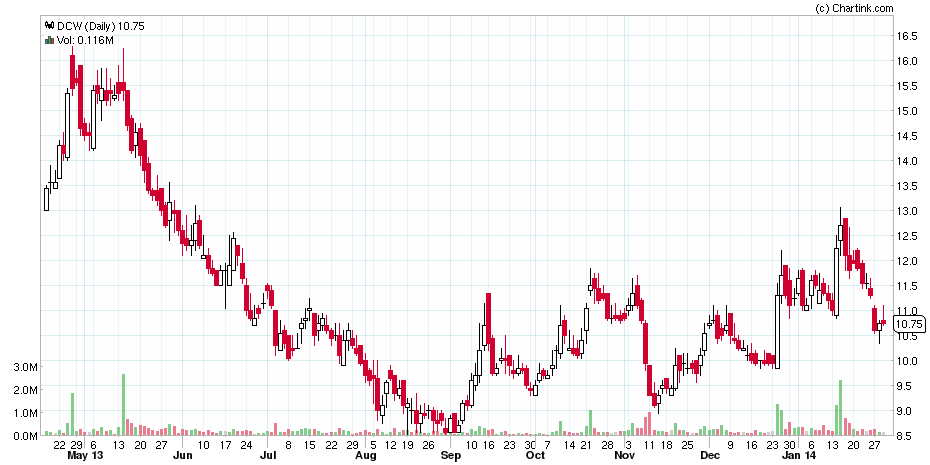This screenshot has width=930, height=465.
Task: Click the '9' date label in December
Action: point(730,445)
